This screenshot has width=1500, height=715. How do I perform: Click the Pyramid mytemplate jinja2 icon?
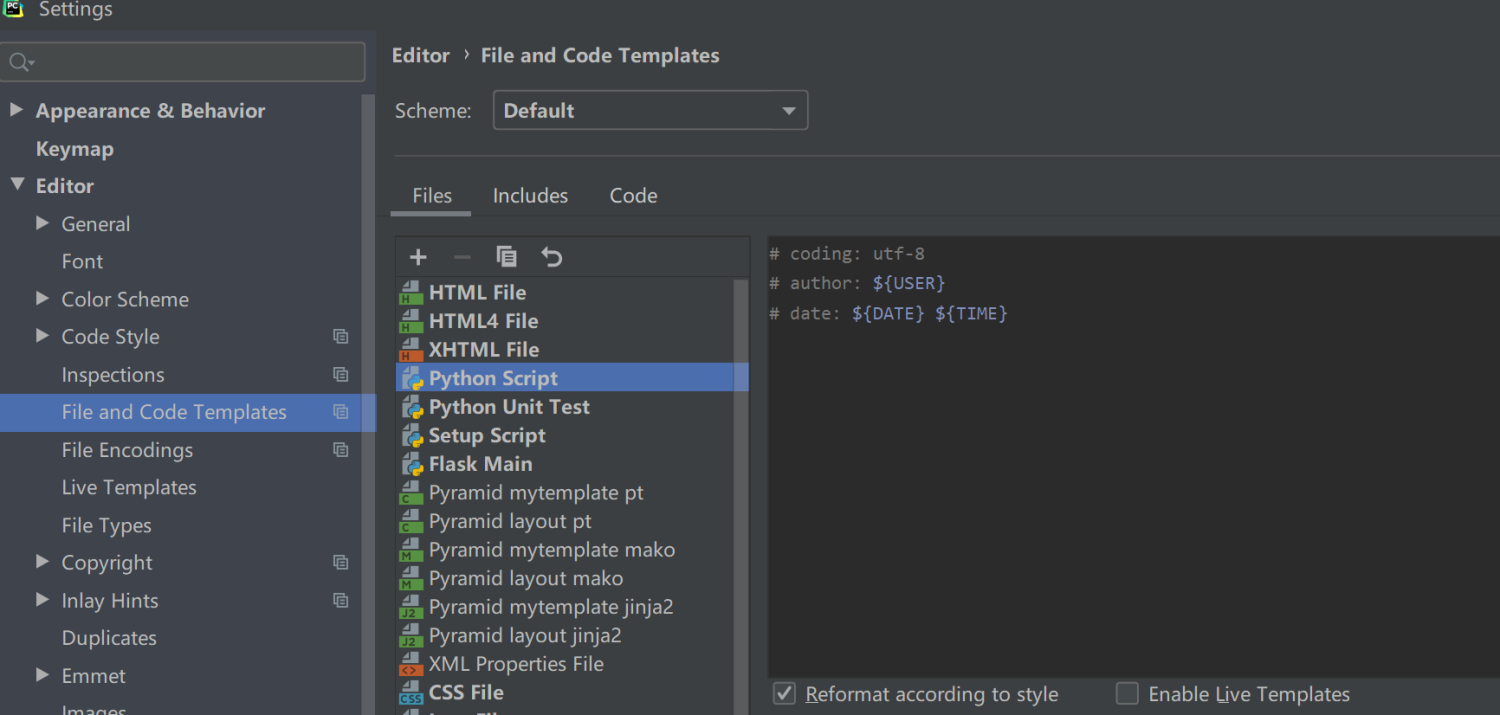click(x=411, y=607)
